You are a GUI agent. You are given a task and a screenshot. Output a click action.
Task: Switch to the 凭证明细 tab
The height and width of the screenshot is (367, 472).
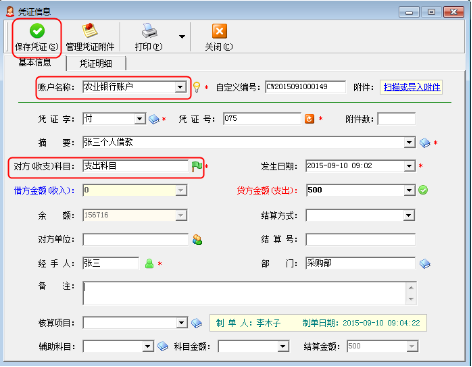point(96,63)
